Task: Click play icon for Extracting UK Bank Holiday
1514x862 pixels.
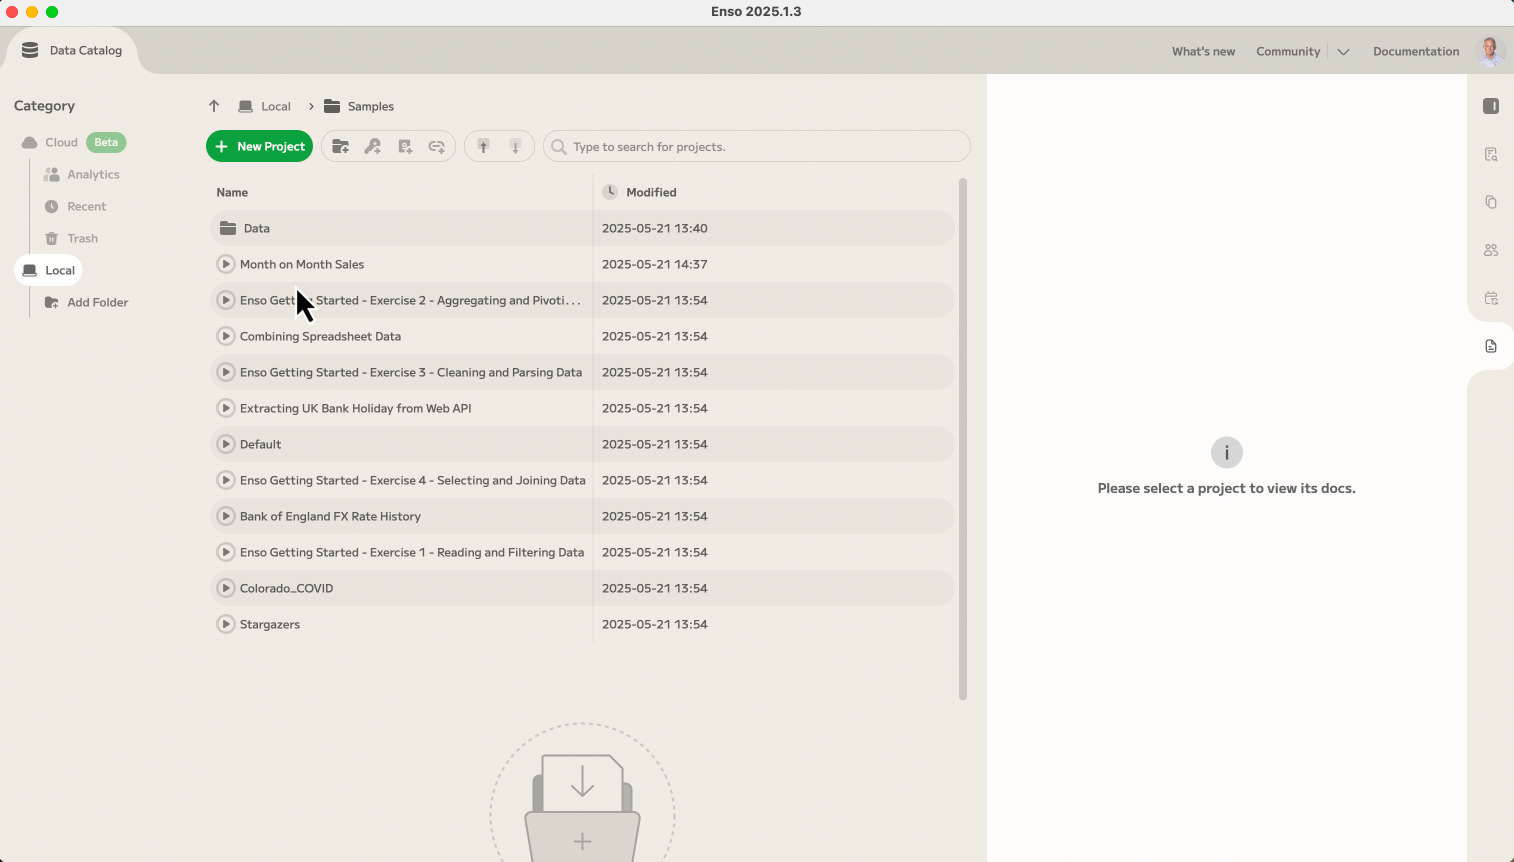Action: click(x=226, y=408)
